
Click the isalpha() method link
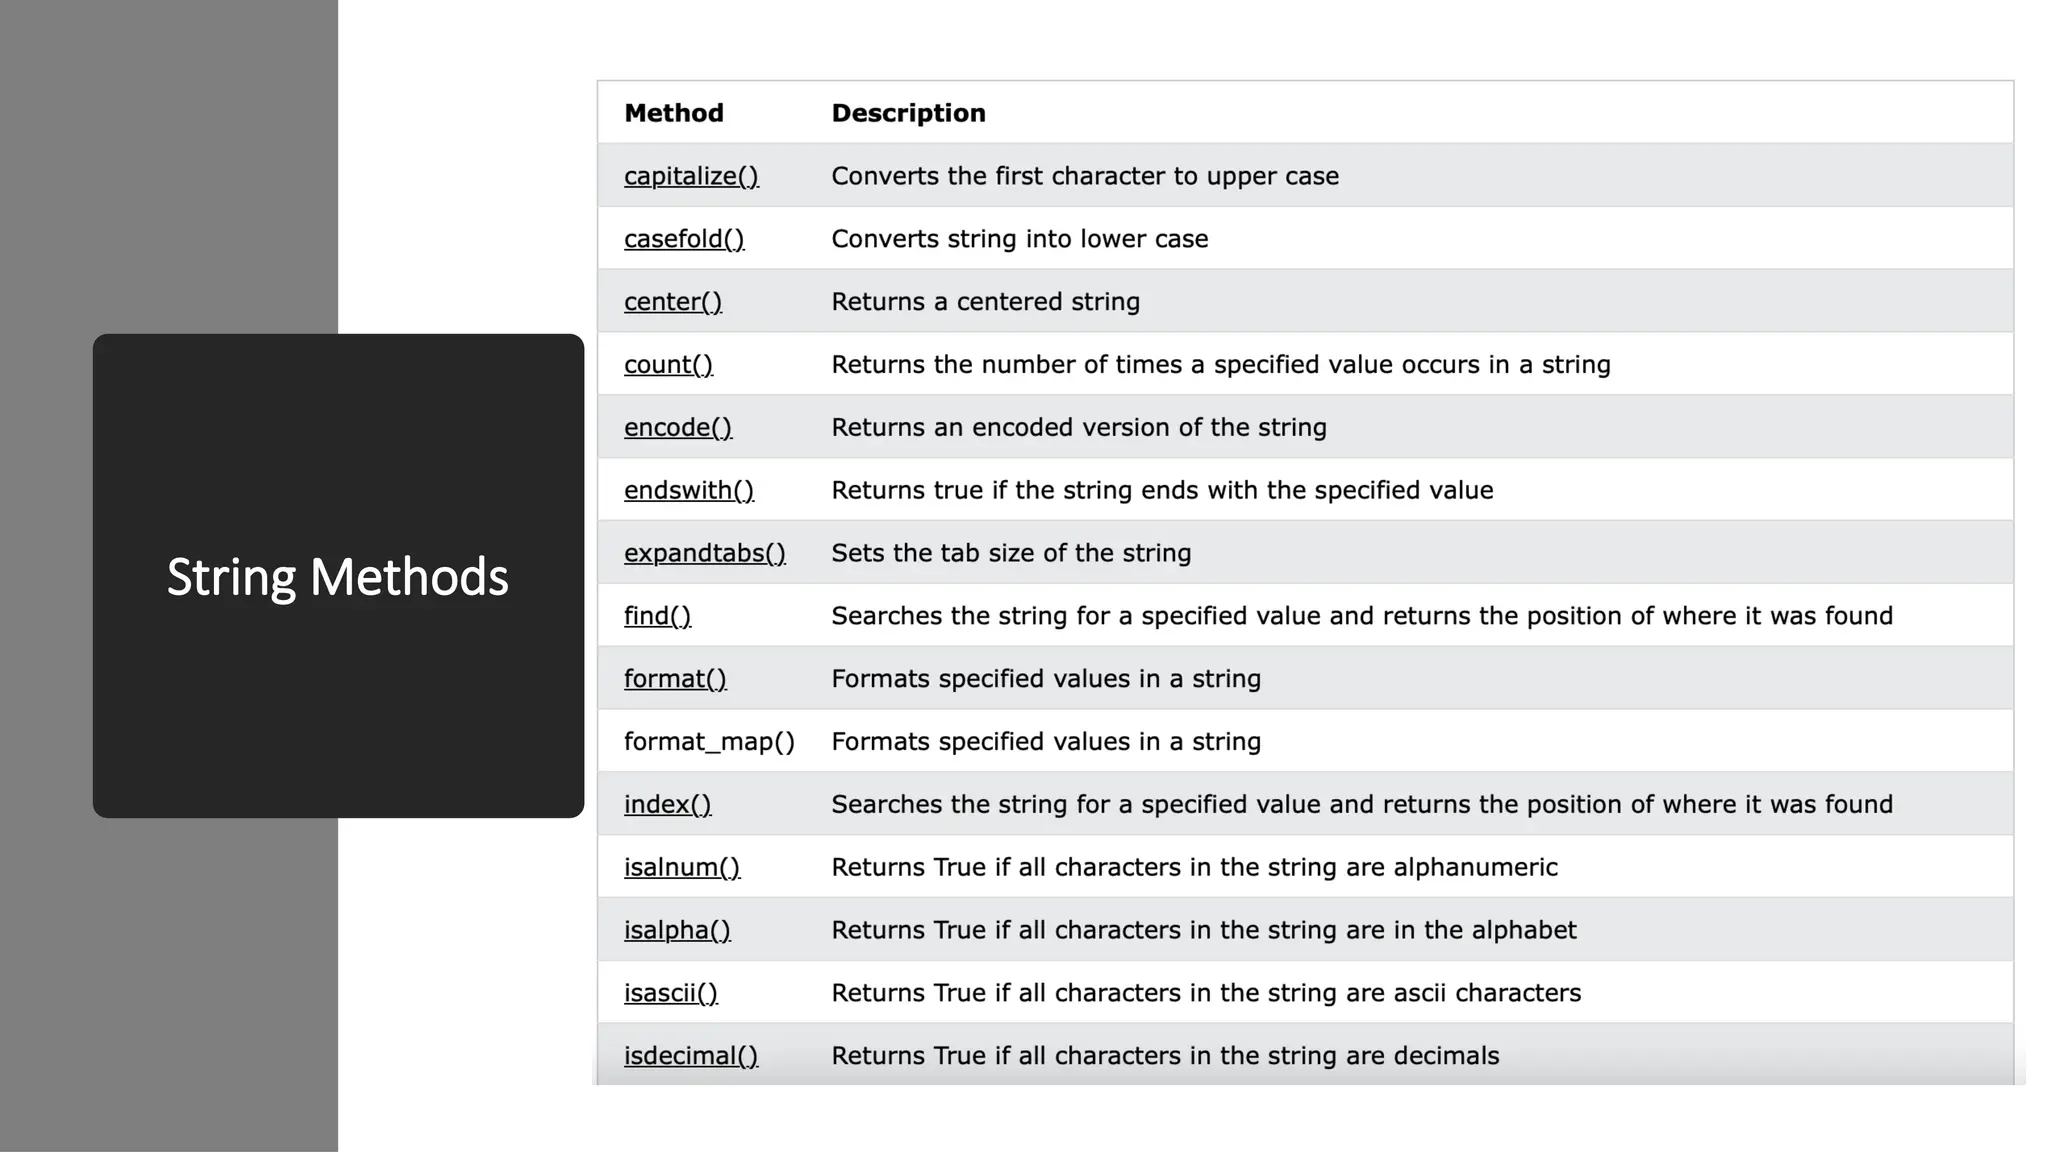coord(677,930)
